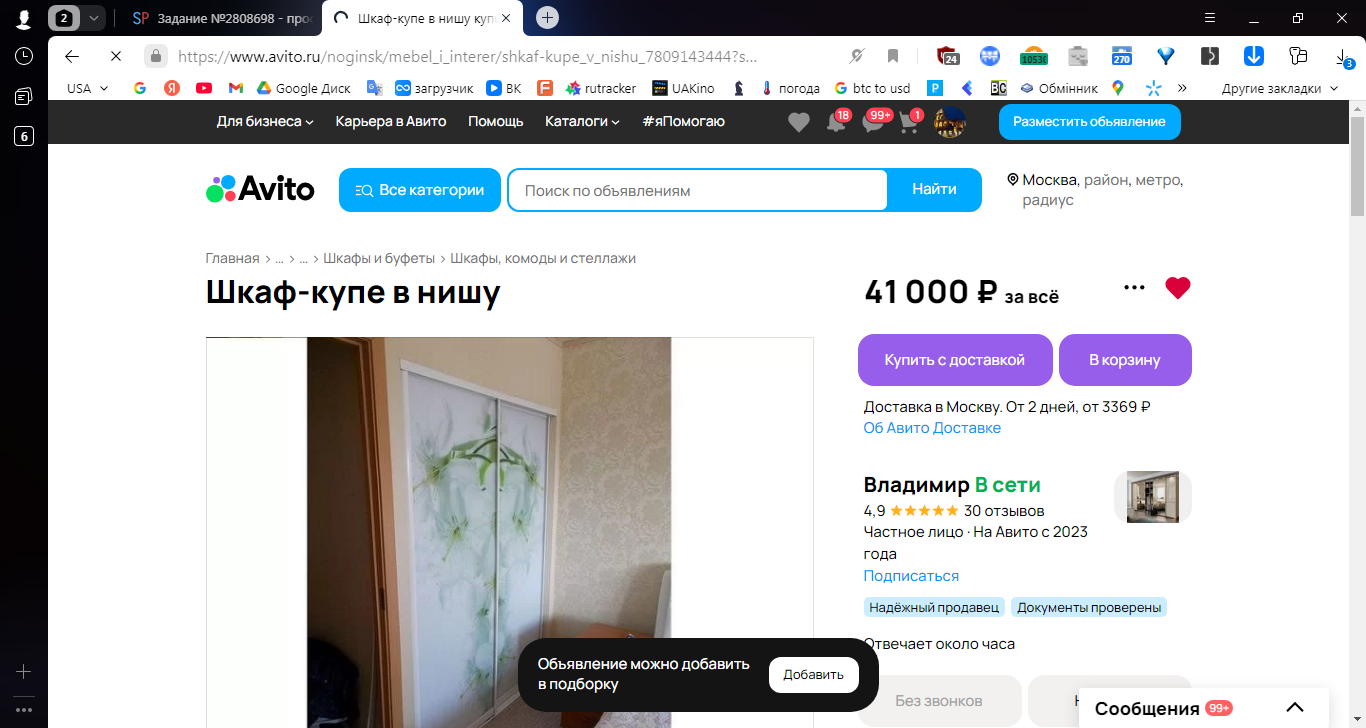Open favorites heart icon in Avito header
The image size is (1366, 728).
798,122
